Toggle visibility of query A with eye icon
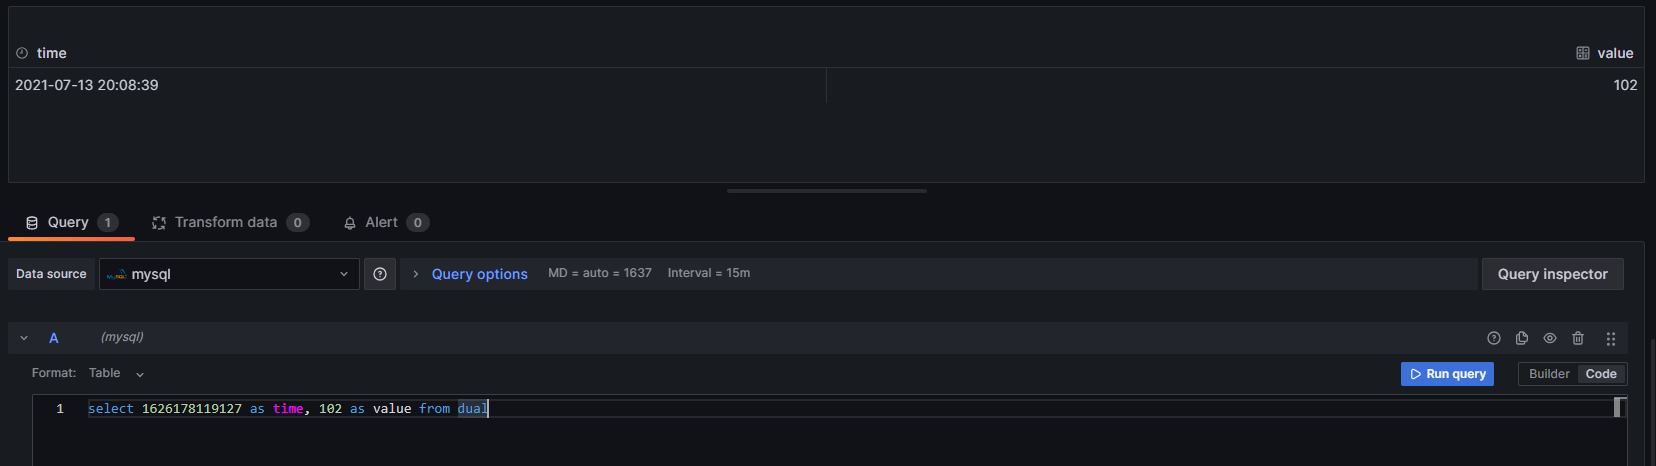Viewport: 1656px width, 466px height. point(1550,338)
